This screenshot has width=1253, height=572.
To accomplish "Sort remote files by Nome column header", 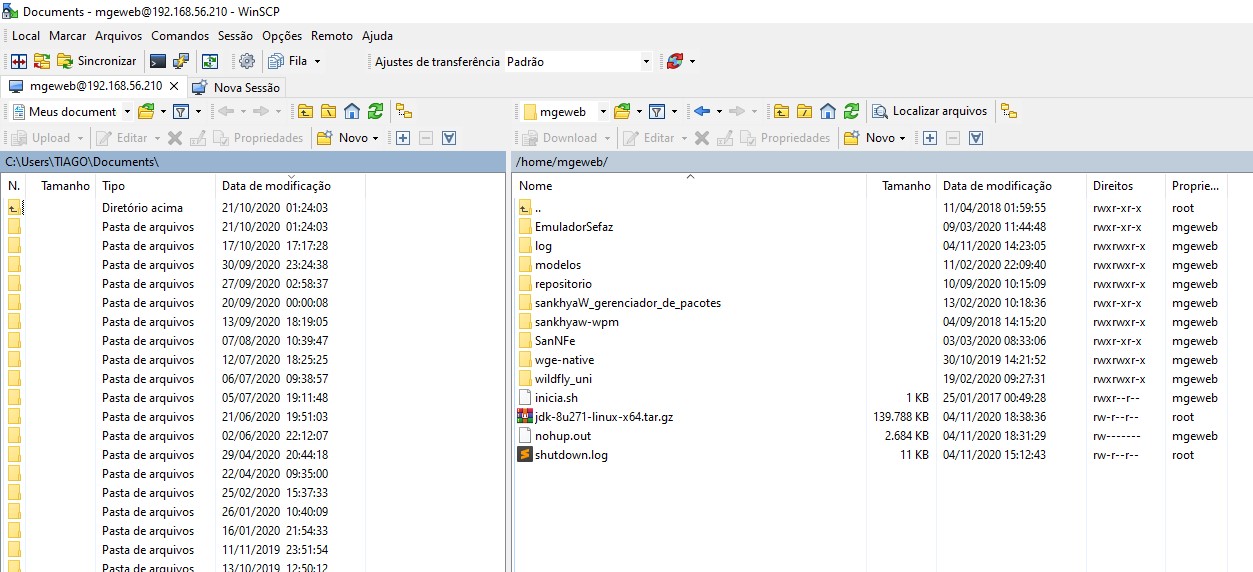I will [689, 185].
